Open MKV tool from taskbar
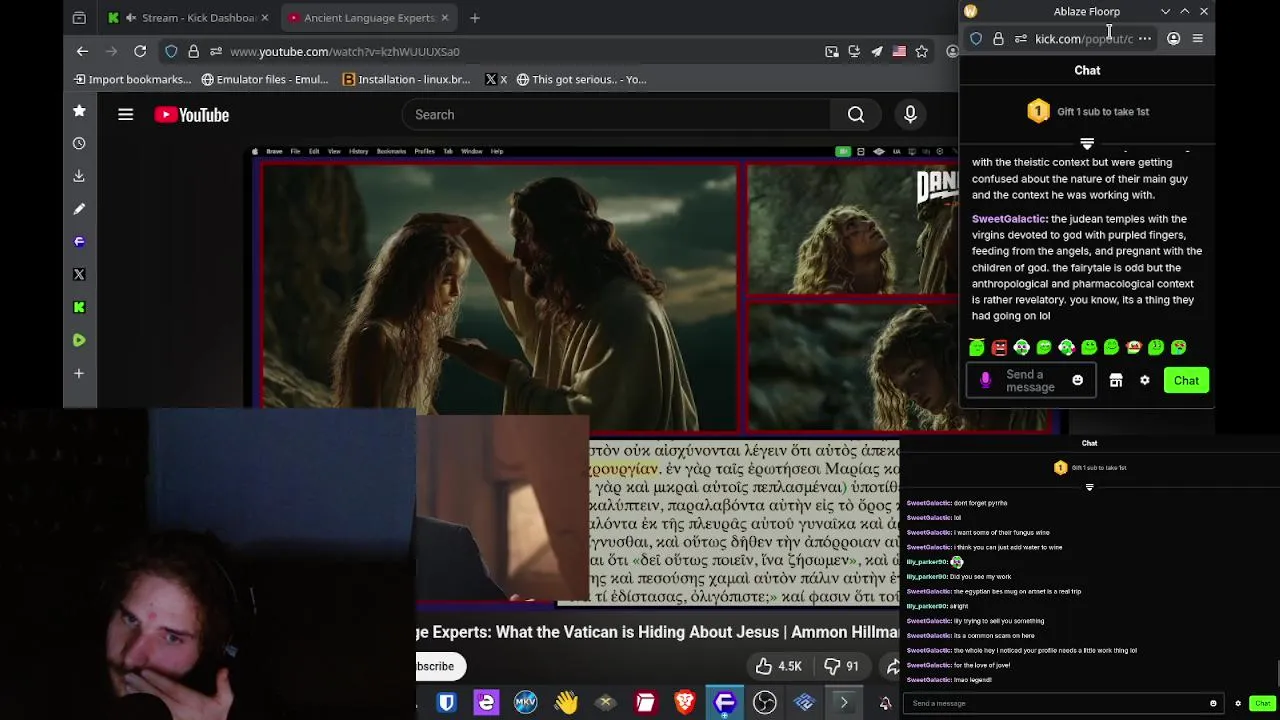This screenshot has width=1280, height=720. tap(526, 703)
